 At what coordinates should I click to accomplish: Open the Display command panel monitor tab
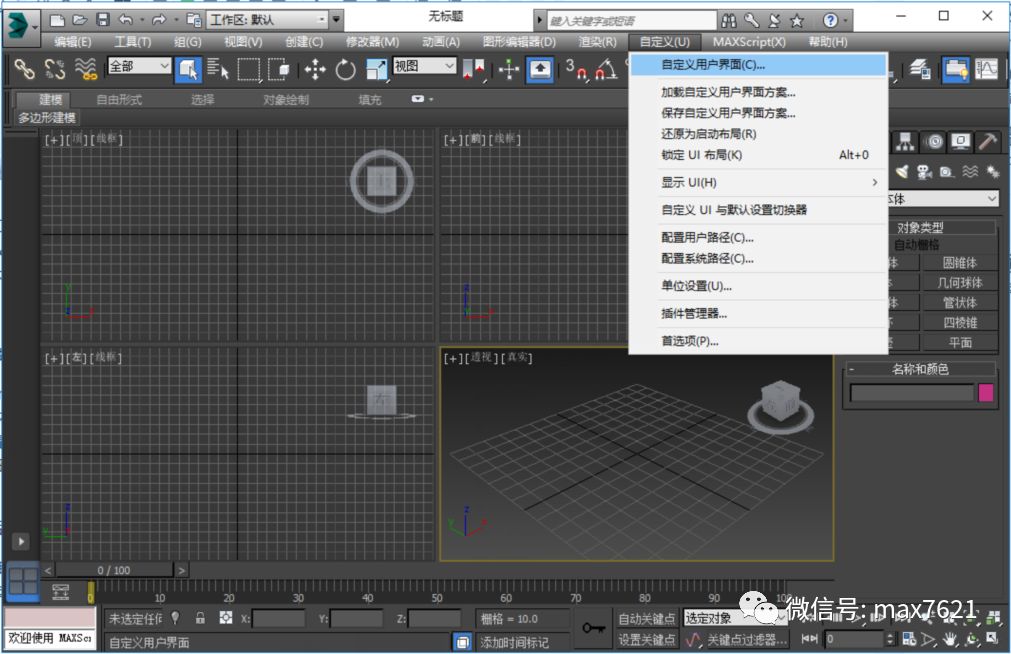tap(961, 141)
